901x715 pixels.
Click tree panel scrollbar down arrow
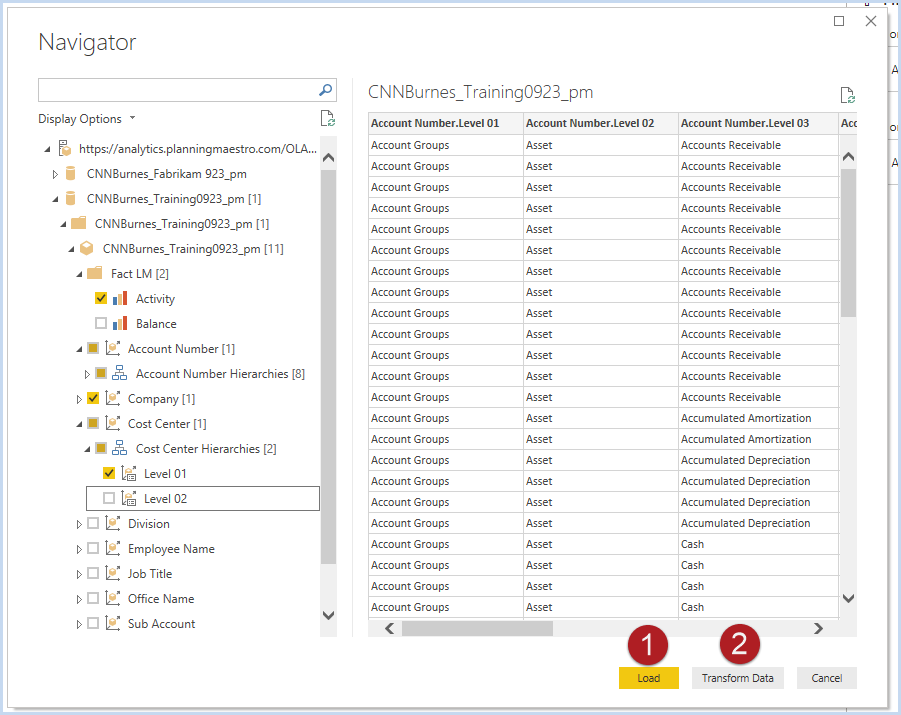328,616
